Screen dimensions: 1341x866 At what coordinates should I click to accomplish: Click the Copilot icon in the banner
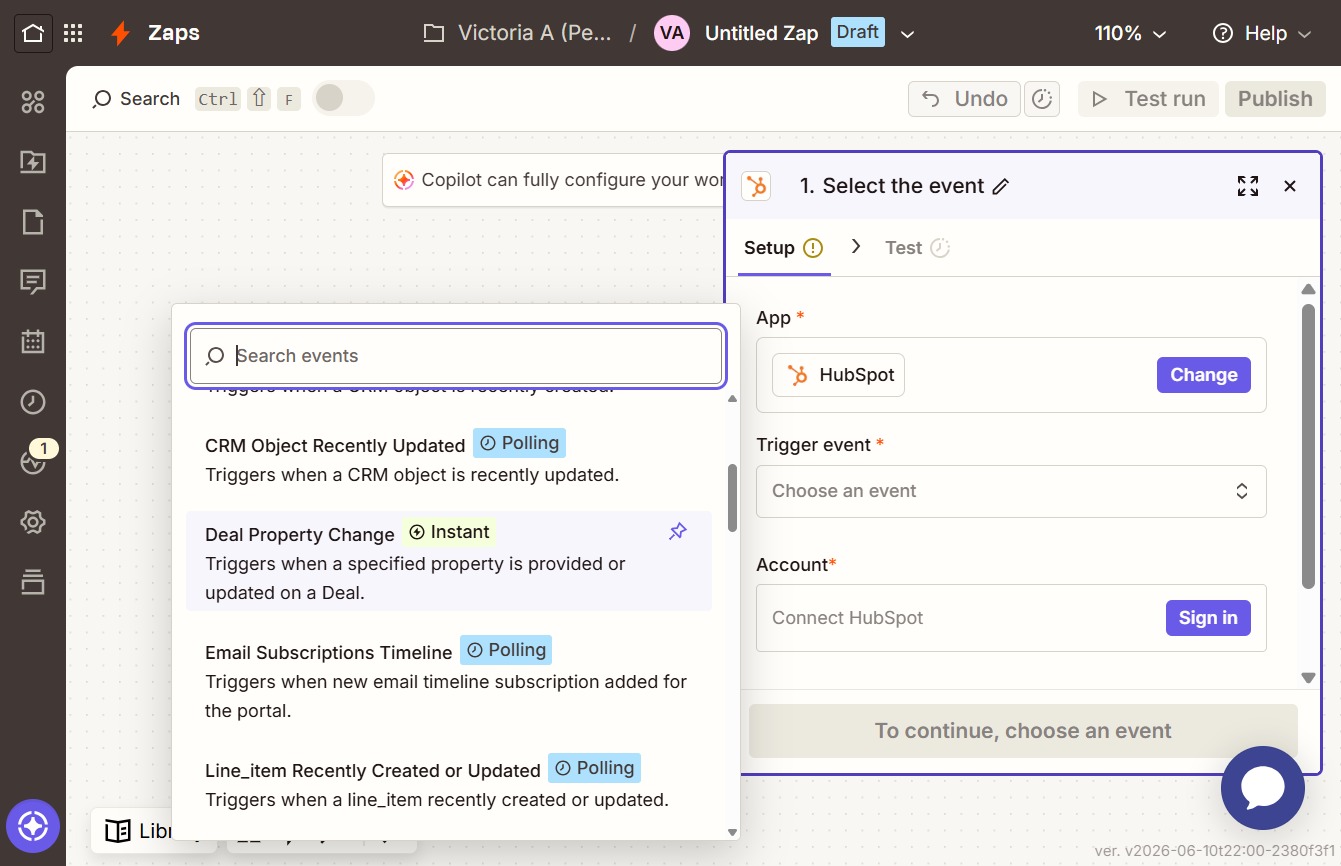click(404, 180)
